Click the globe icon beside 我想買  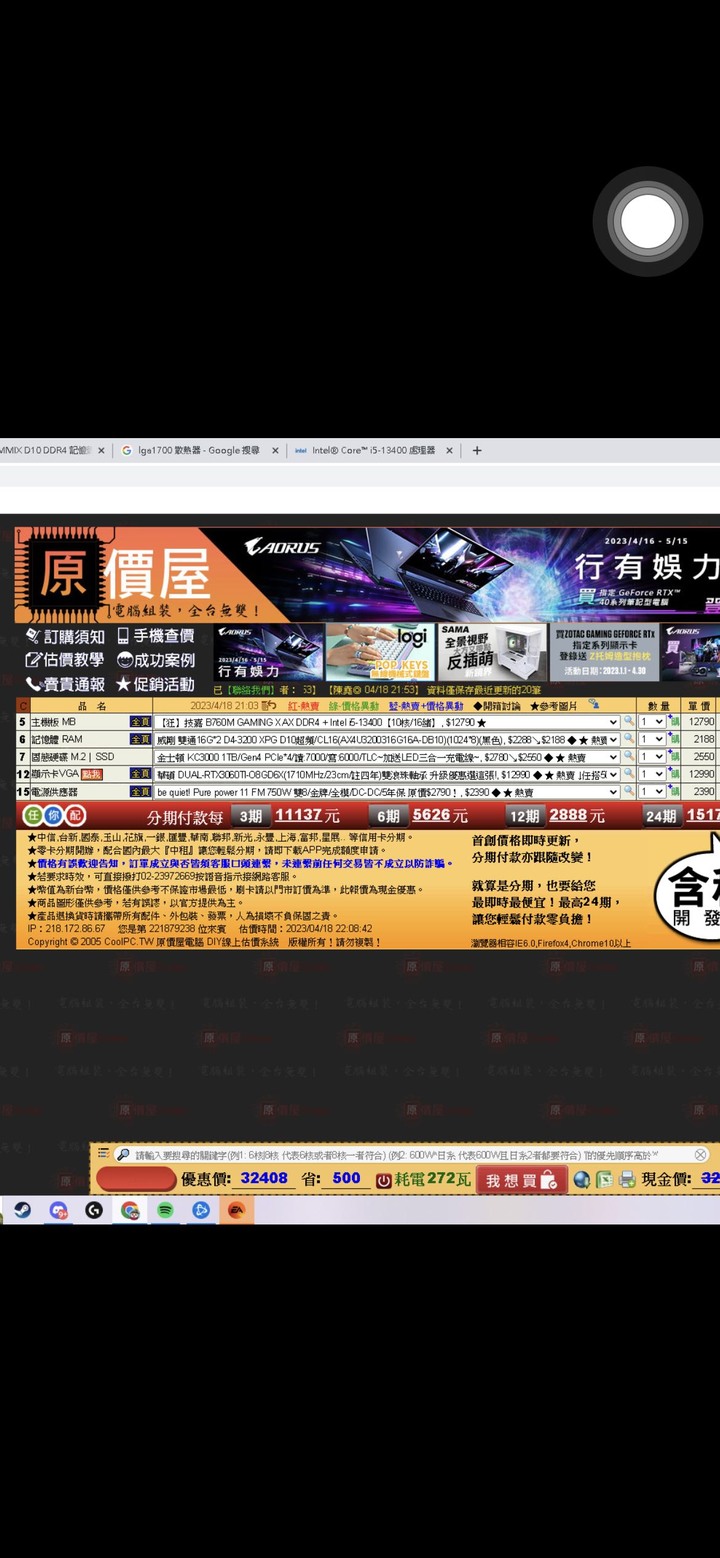point(582,1180)
